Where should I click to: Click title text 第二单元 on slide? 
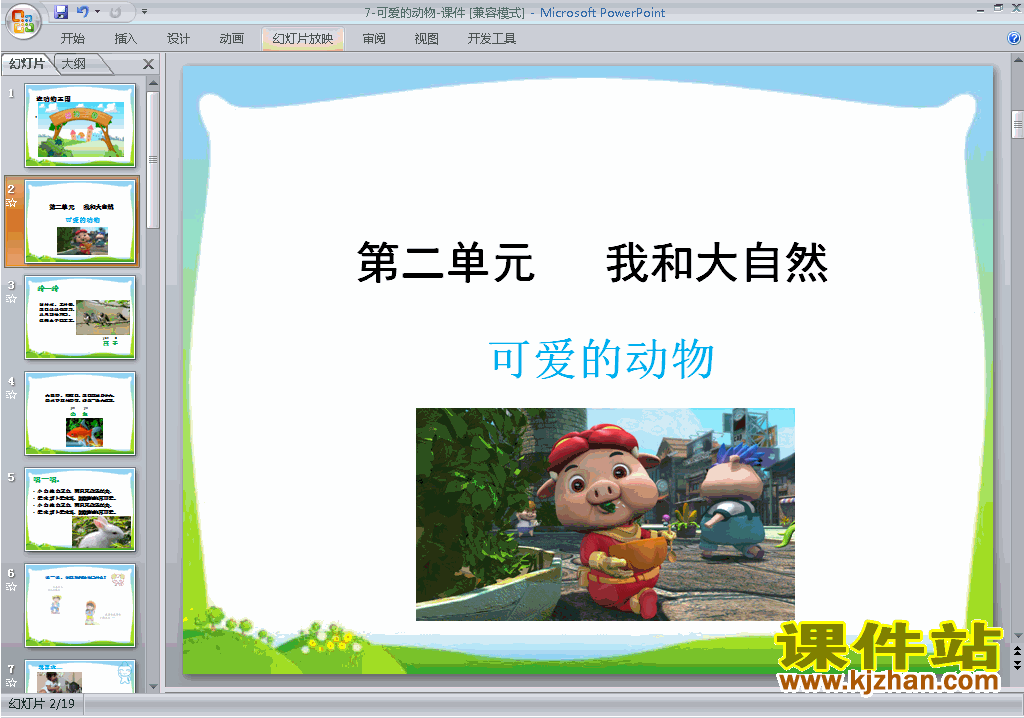coord(446,263)
